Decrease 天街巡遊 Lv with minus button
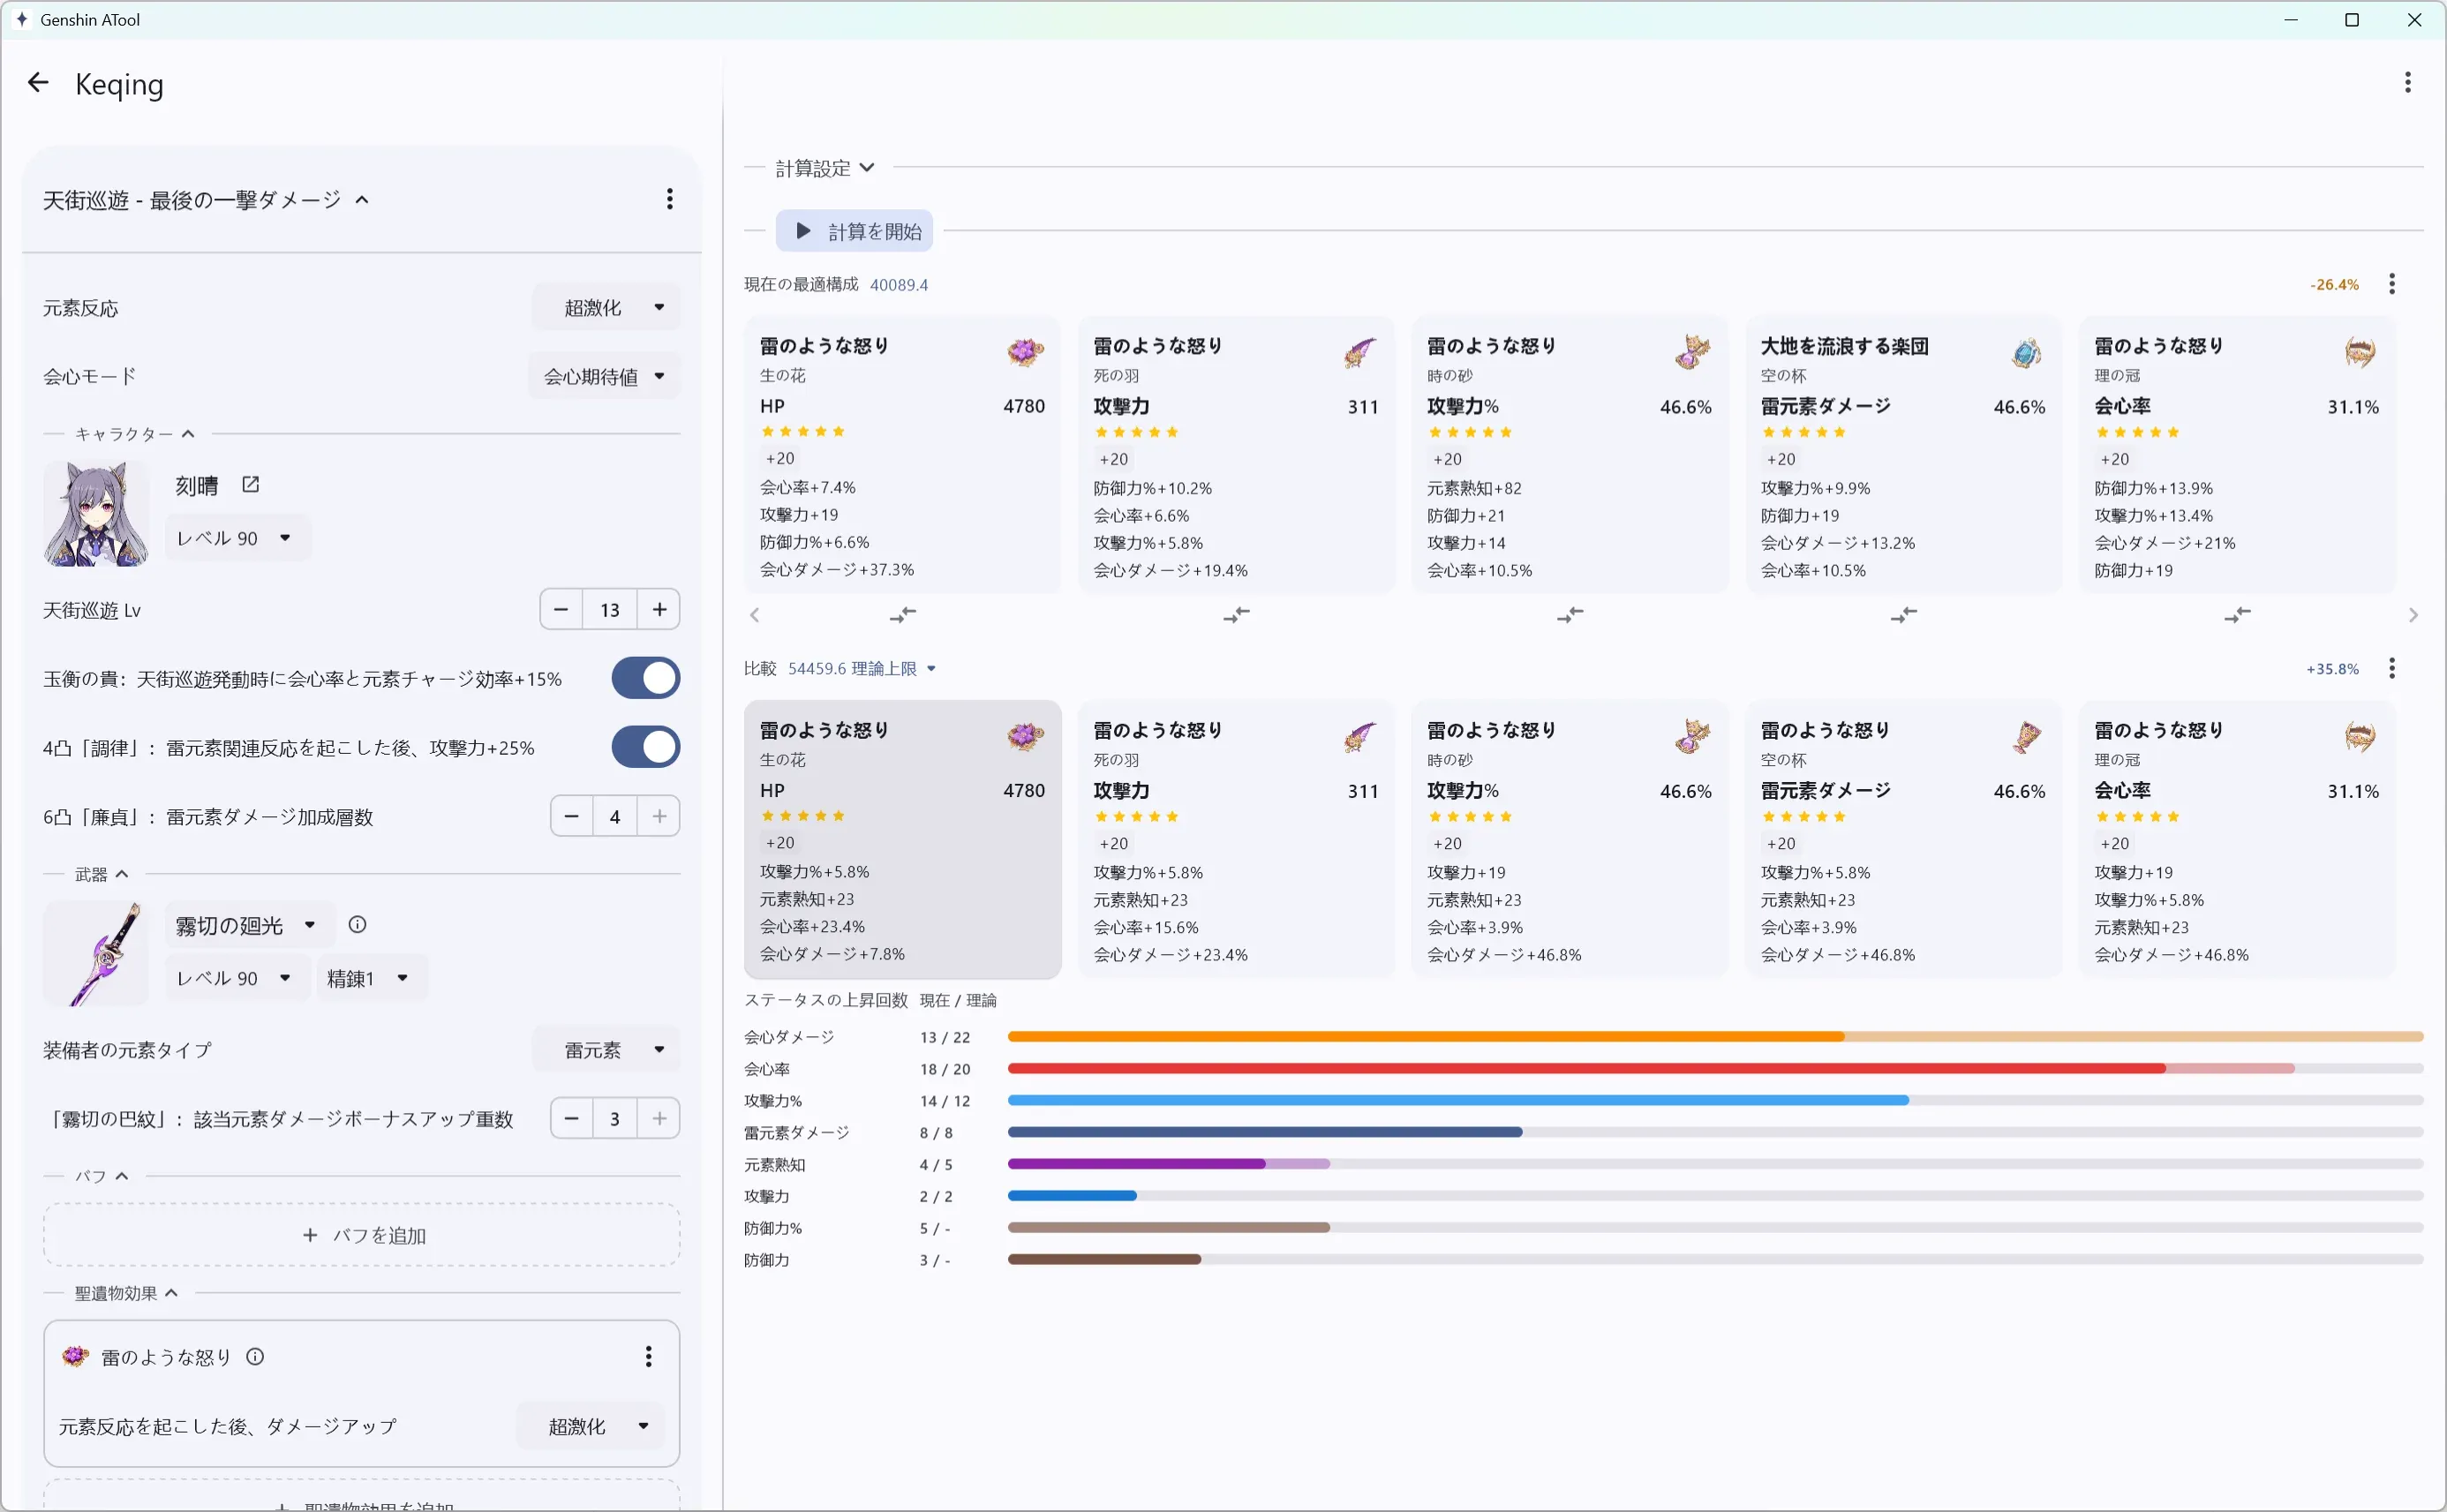The height and width of the screenshot is (1512, 2447). point(561,609)
